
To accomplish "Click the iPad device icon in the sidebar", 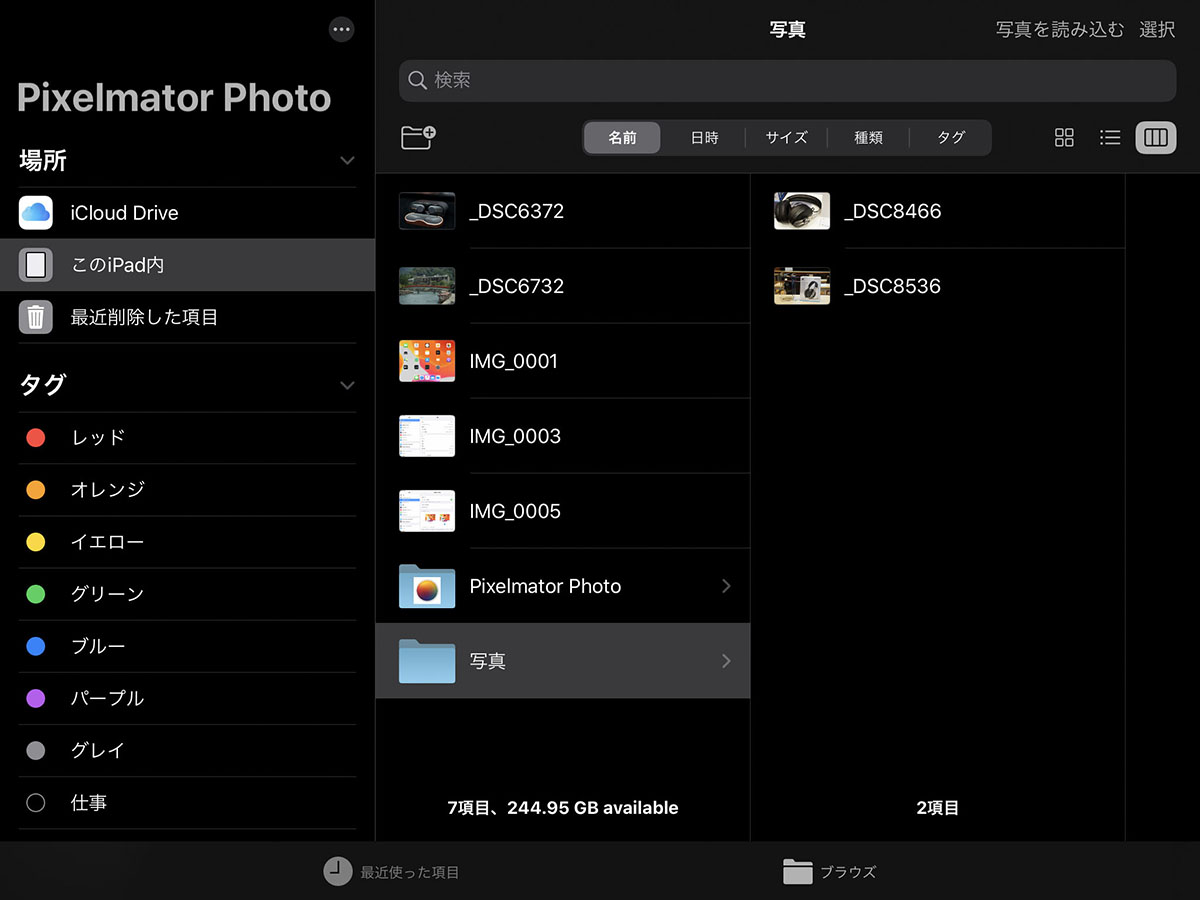I will pos(36,265).
